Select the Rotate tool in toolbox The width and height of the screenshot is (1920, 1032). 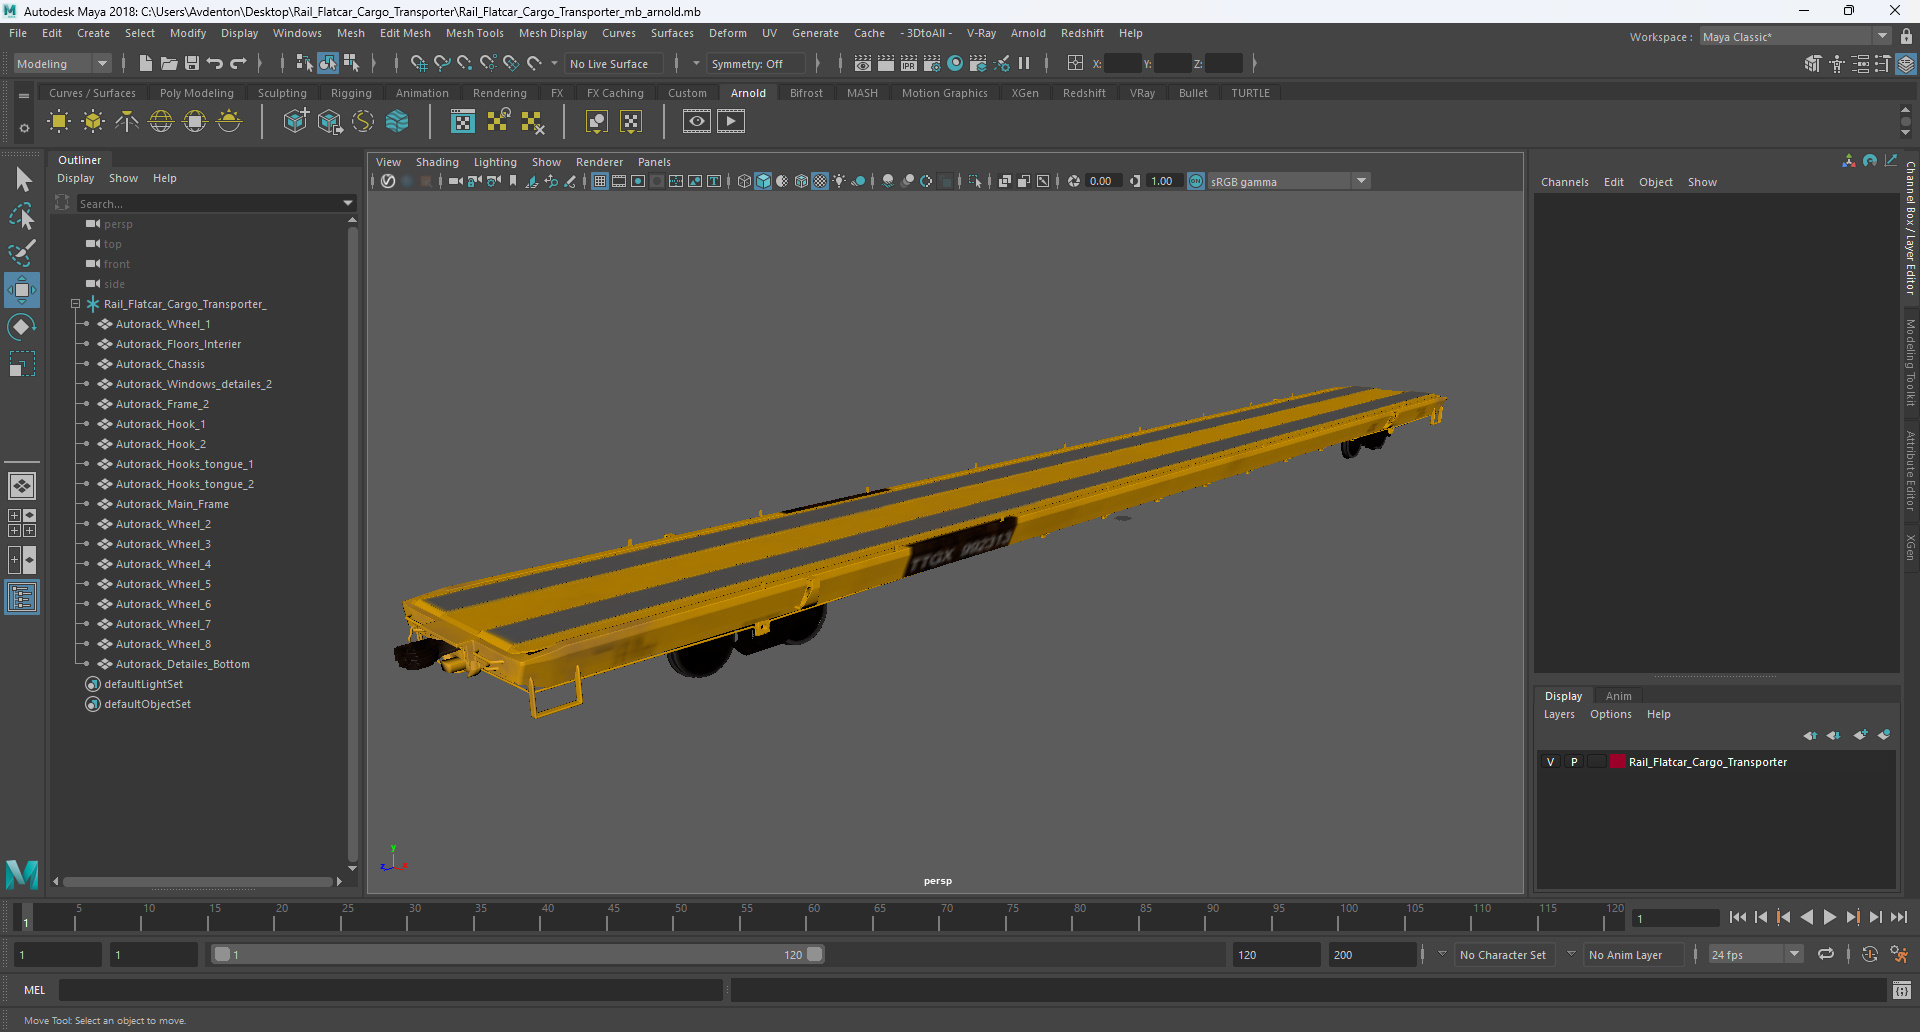(x=22, y=327)
